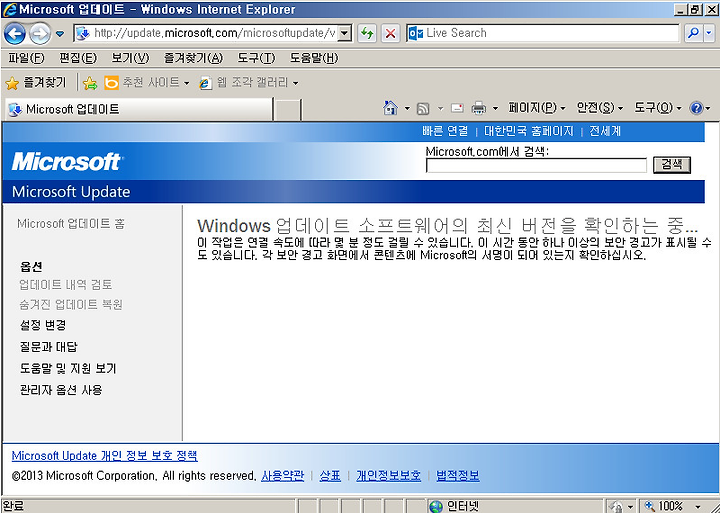Open the 추천 사이트 suggested sites dropdown
The height and width of the screenshot is (513, 720).
(x=147, y=83)
